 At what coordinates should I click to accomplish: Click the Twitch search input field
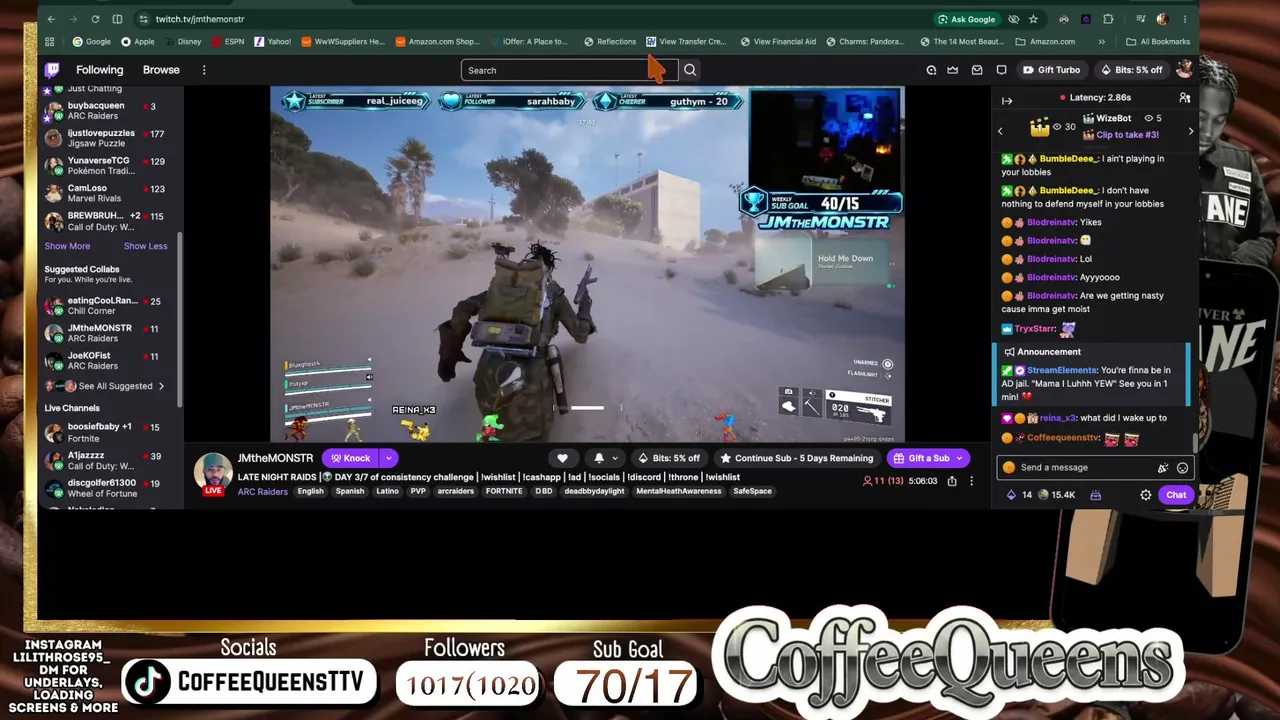click(569, 70)
